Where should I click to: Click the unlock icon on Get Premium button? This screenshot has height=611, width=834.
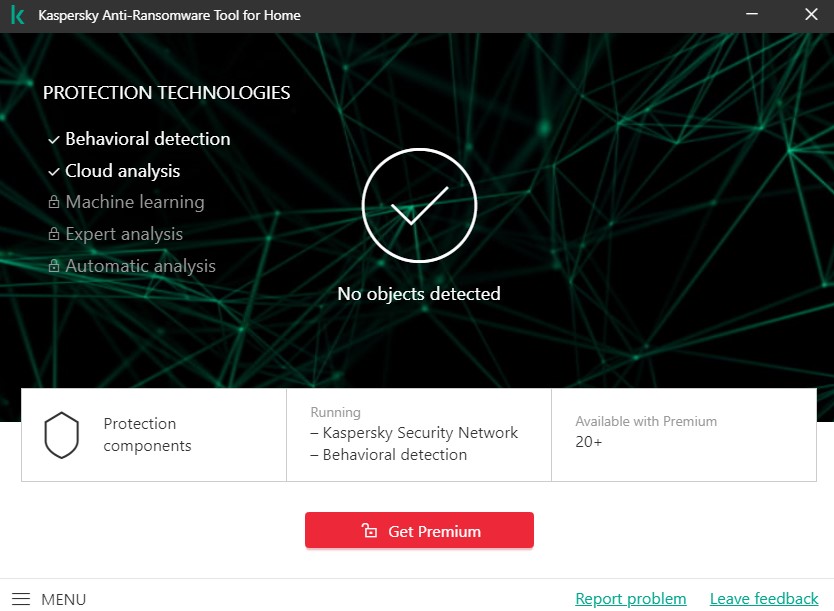369,531
